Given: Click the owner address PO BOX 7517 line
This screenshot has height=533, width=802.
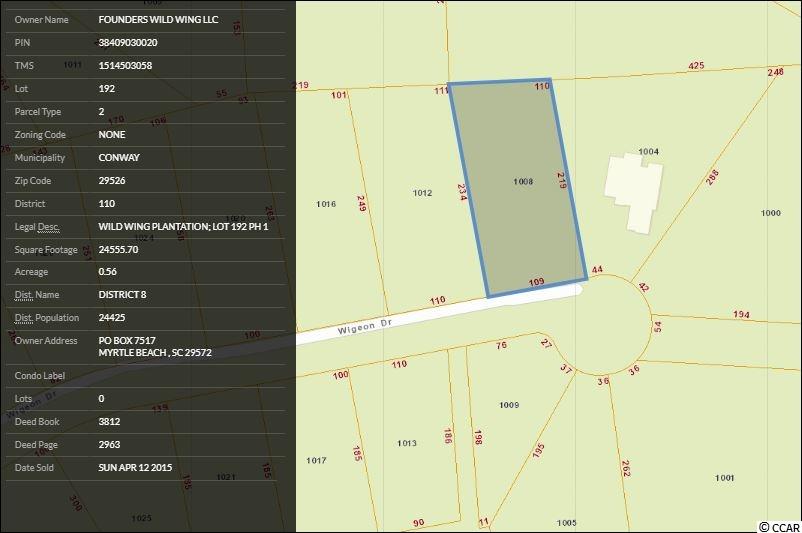Looking at the screenshot, I should point(127,341).
